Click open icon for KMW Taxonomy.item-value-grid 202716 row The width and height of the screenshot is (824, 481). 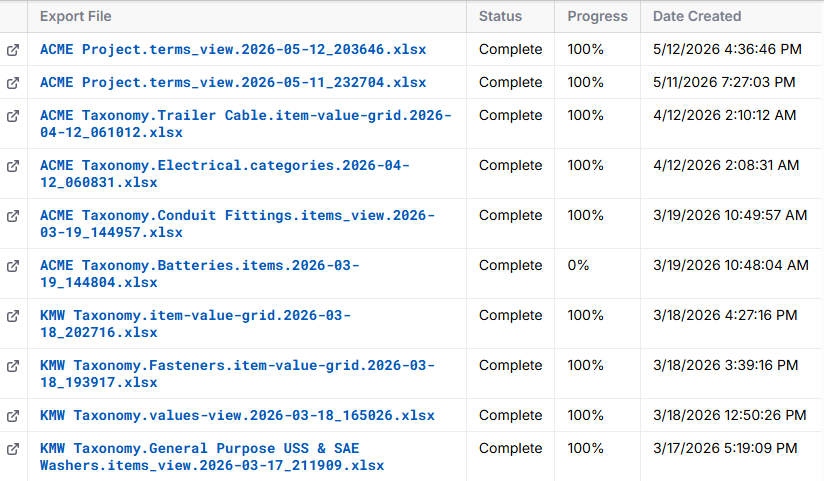tap(13, 316)
